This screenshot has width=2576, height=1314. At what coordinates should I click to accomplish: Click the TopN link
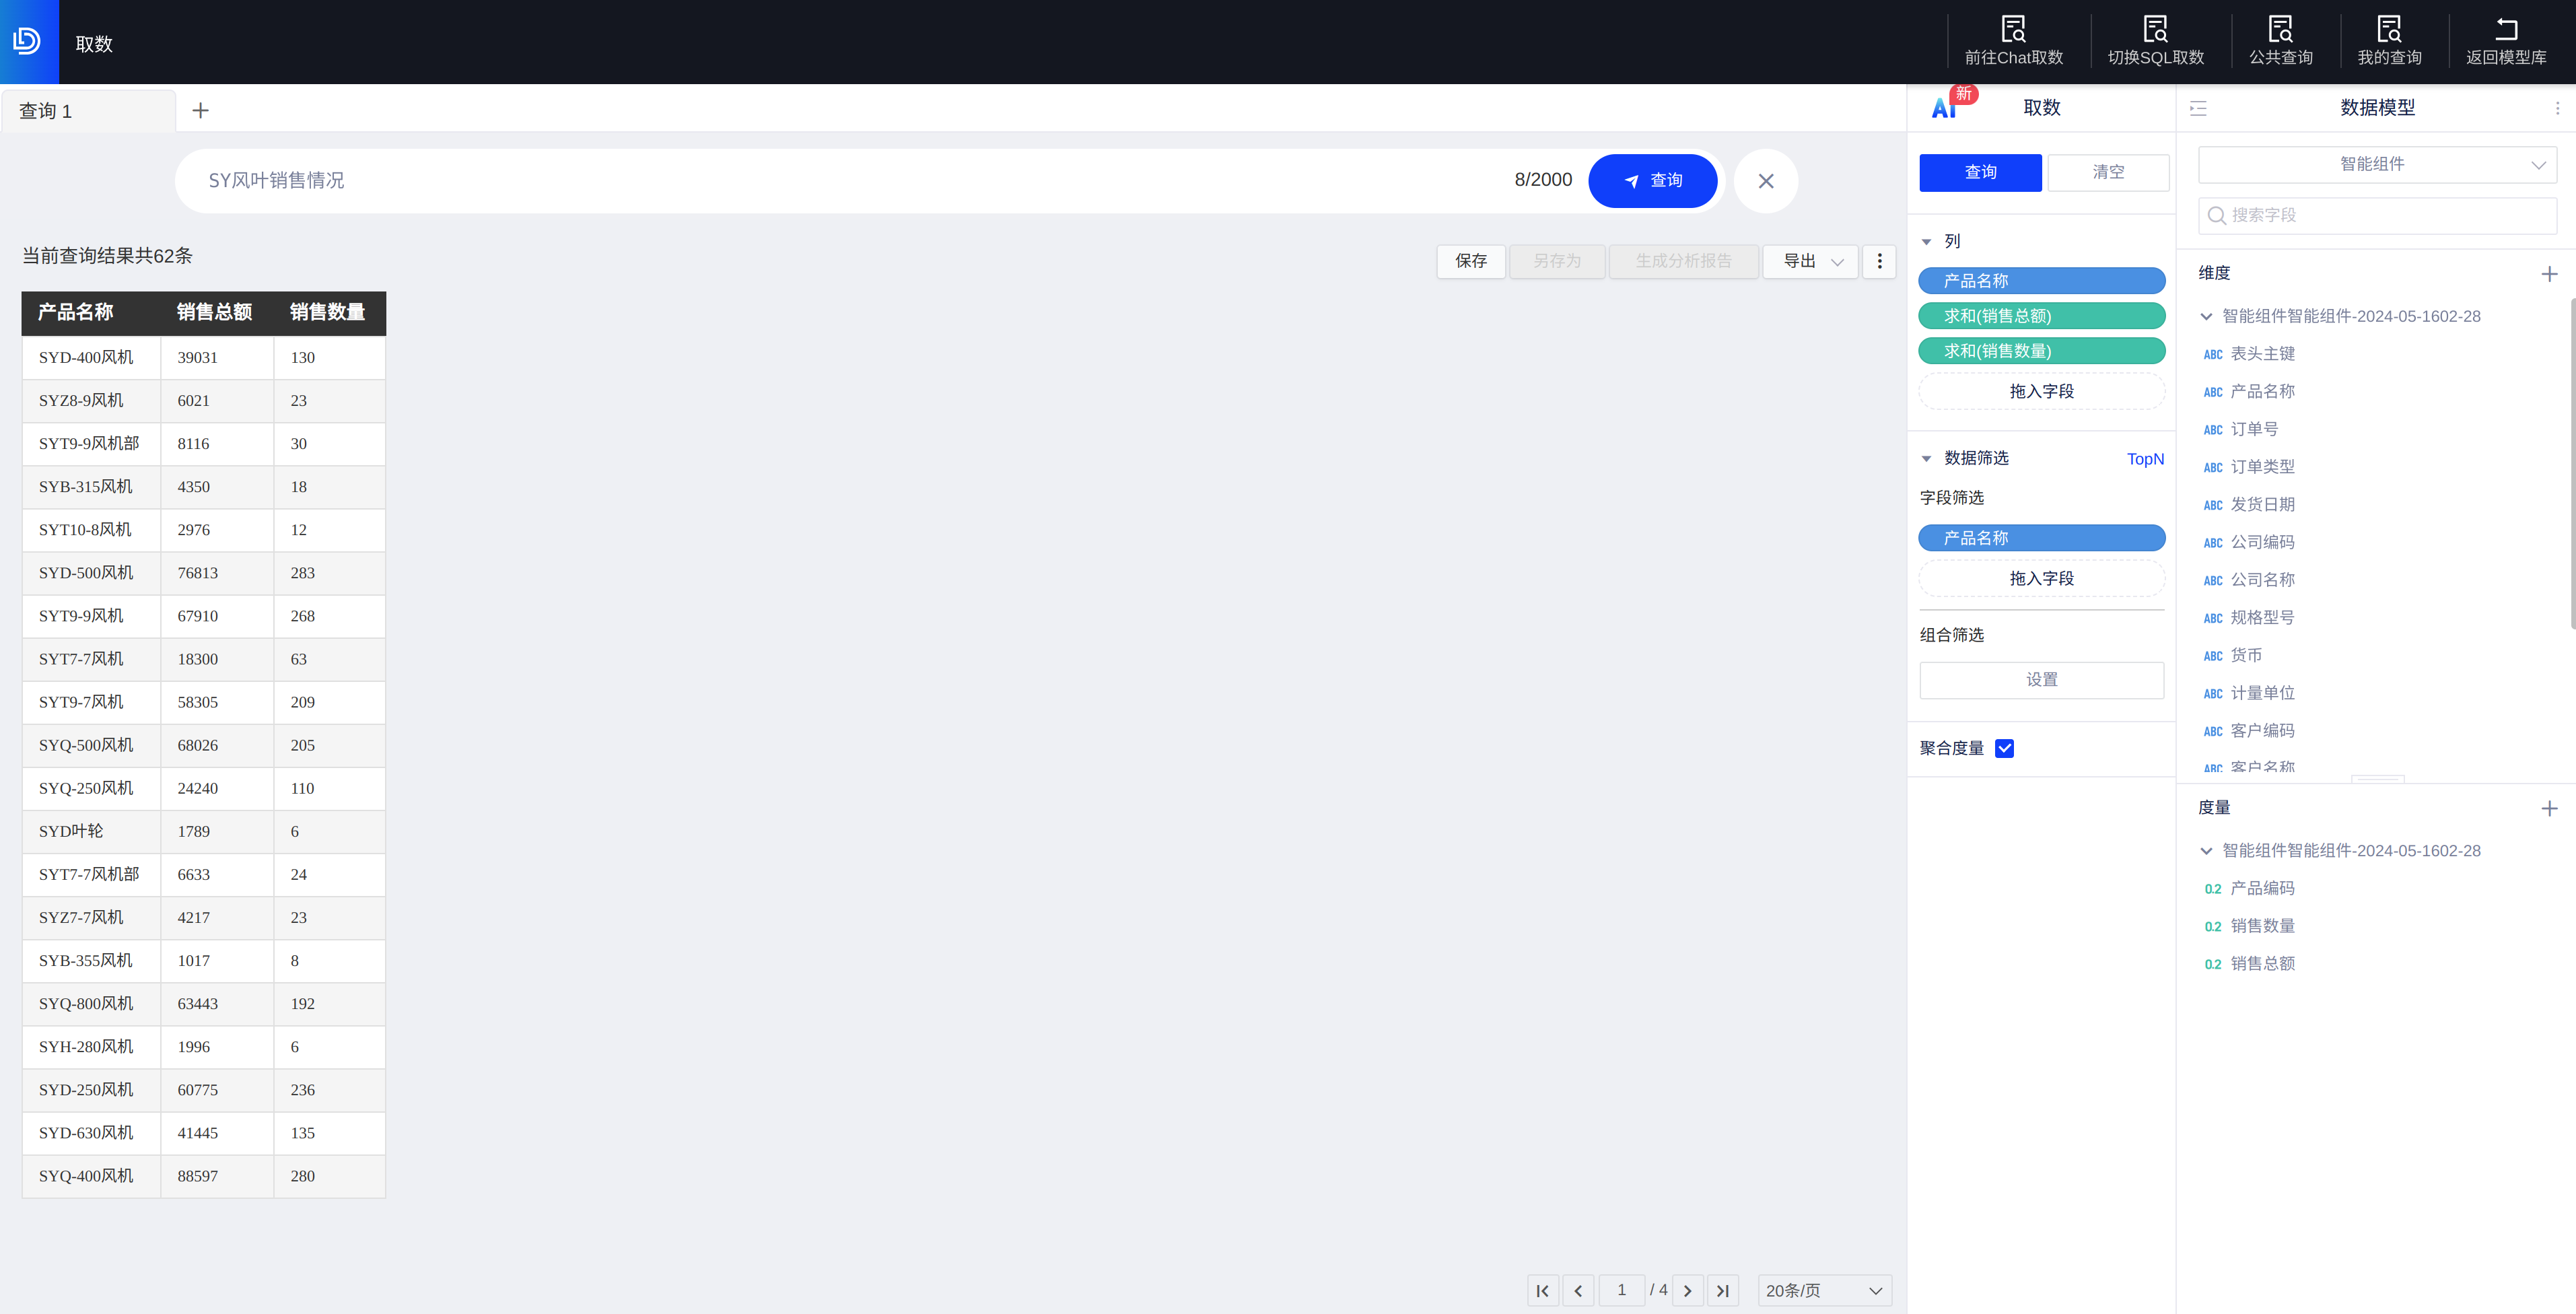[x=2144, y=459]
